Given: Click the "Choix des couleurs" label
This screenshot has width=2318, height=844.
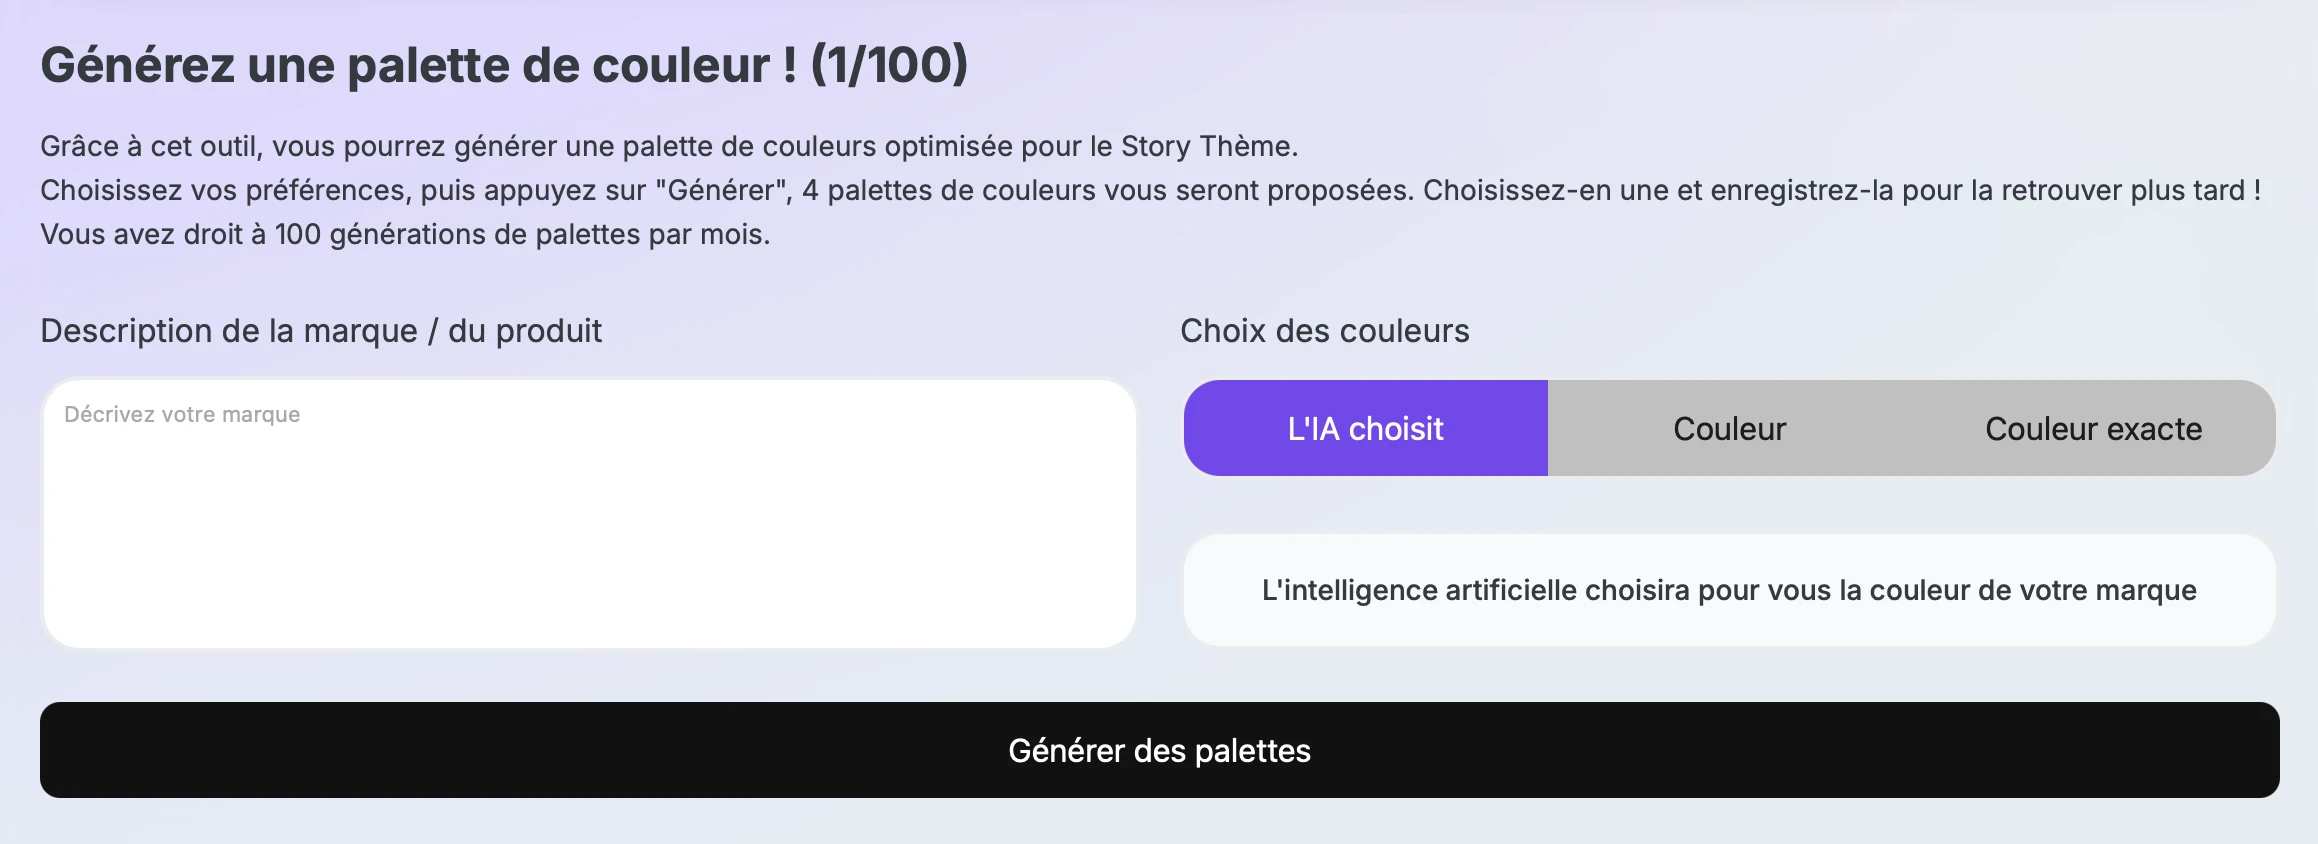Looking at the screenshot, I should (x=1324, y=331).
